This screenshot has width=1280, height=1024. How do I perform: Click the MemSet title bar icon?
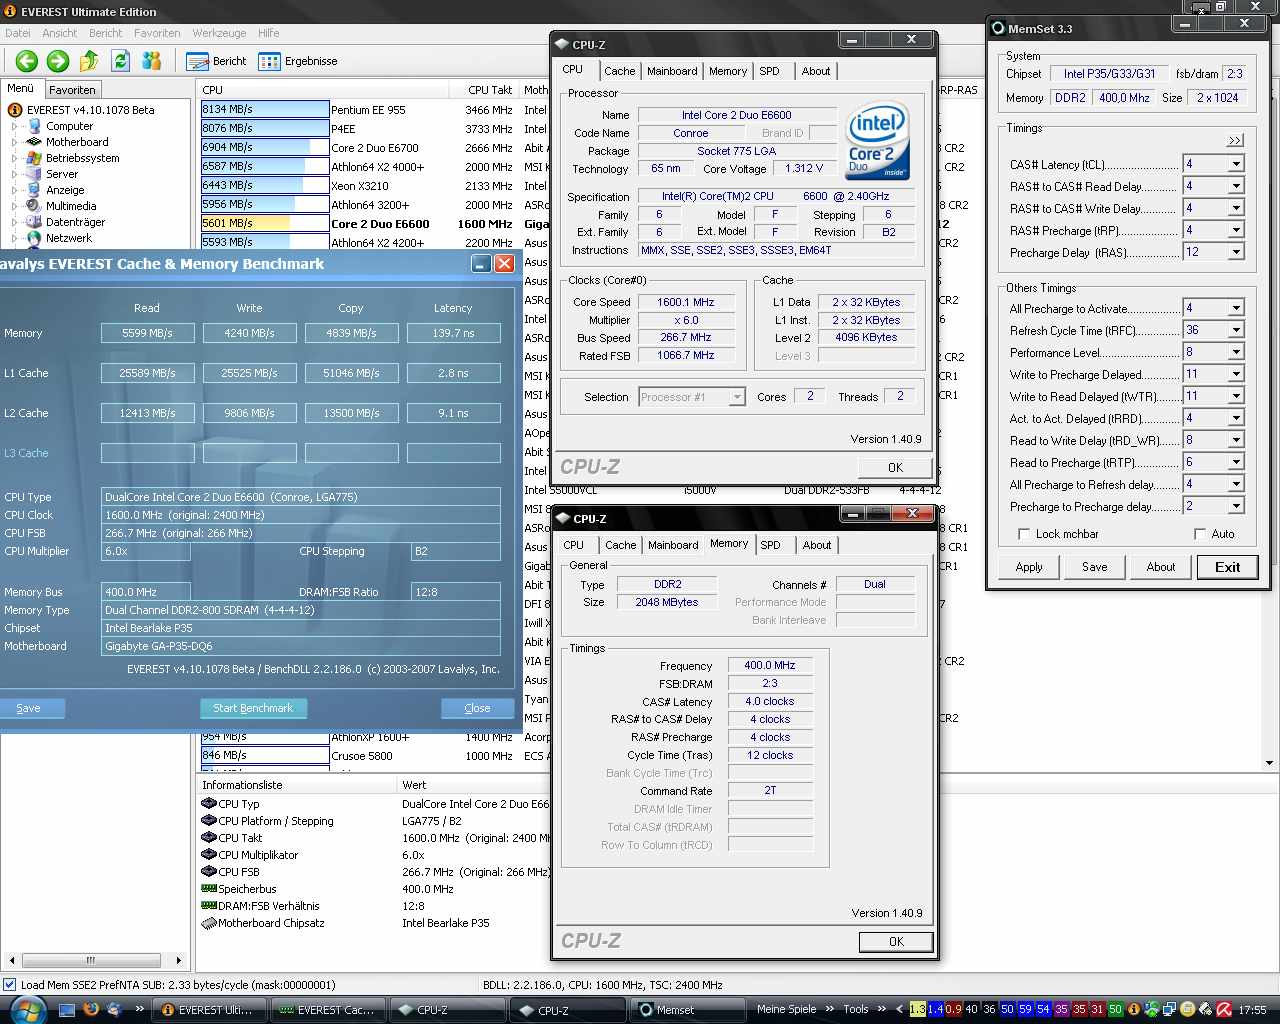point(997,28)
